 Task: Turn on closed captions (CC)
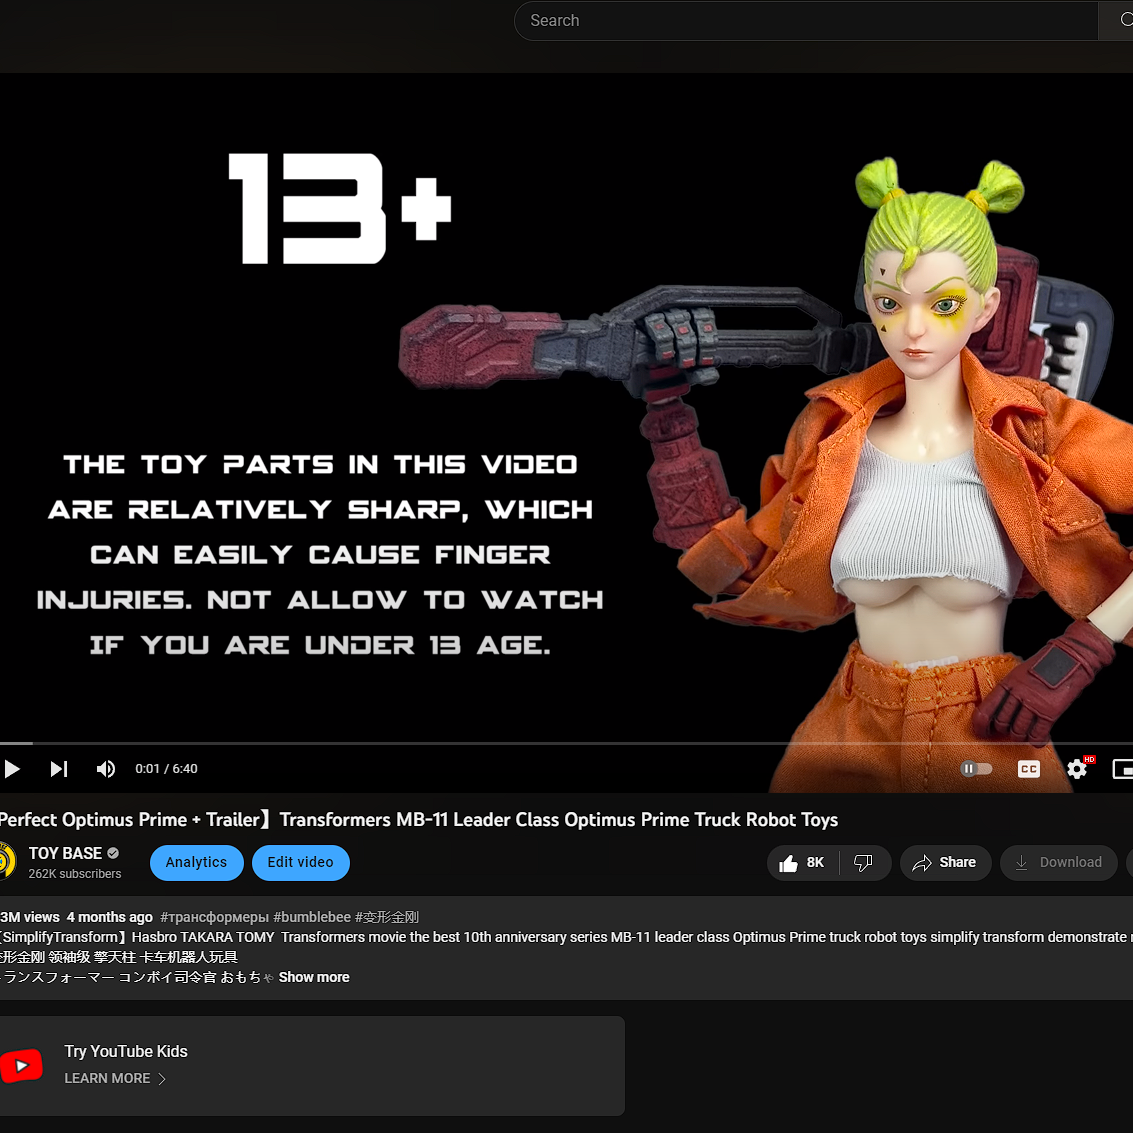(1028, 769)
